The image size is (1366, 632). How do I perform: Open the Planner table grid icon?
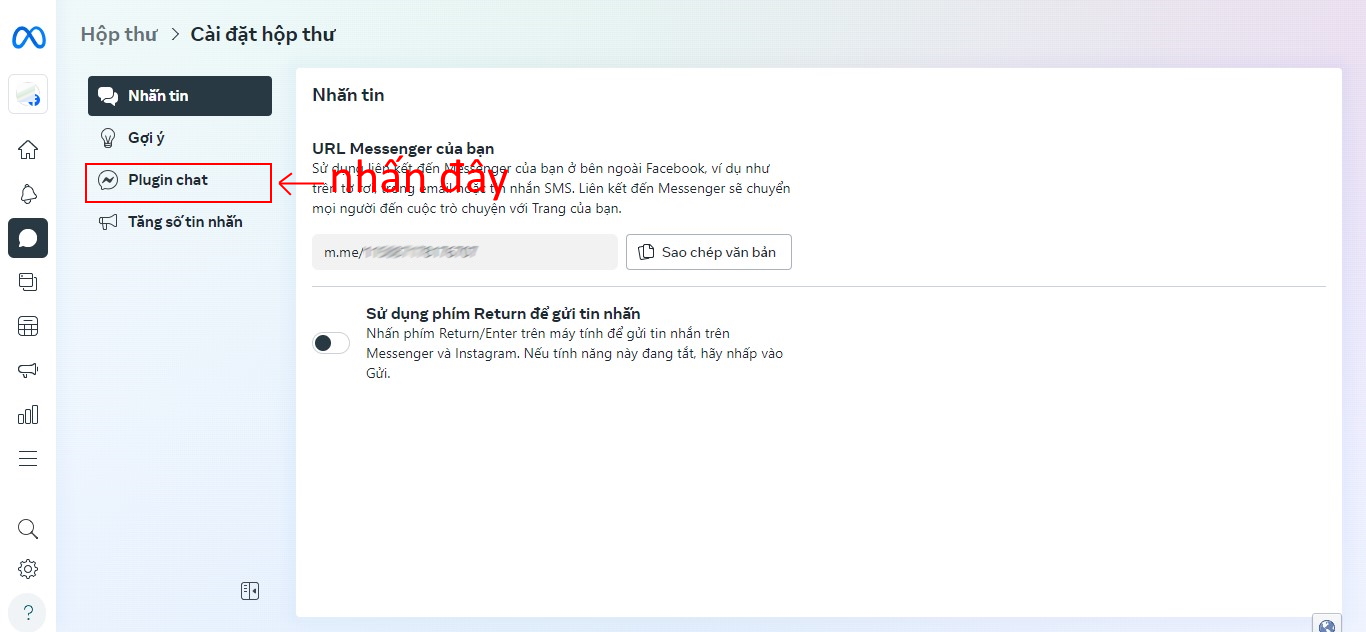(x=28, y=326)
